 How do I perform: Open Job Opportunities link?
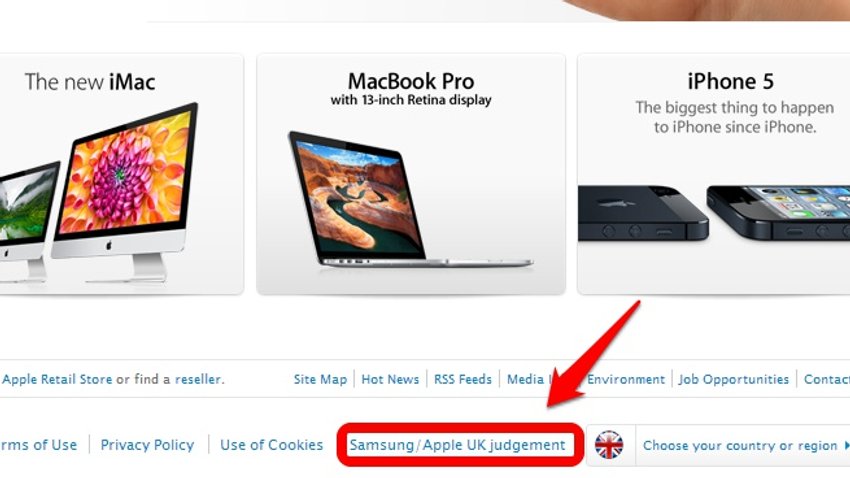734,379
